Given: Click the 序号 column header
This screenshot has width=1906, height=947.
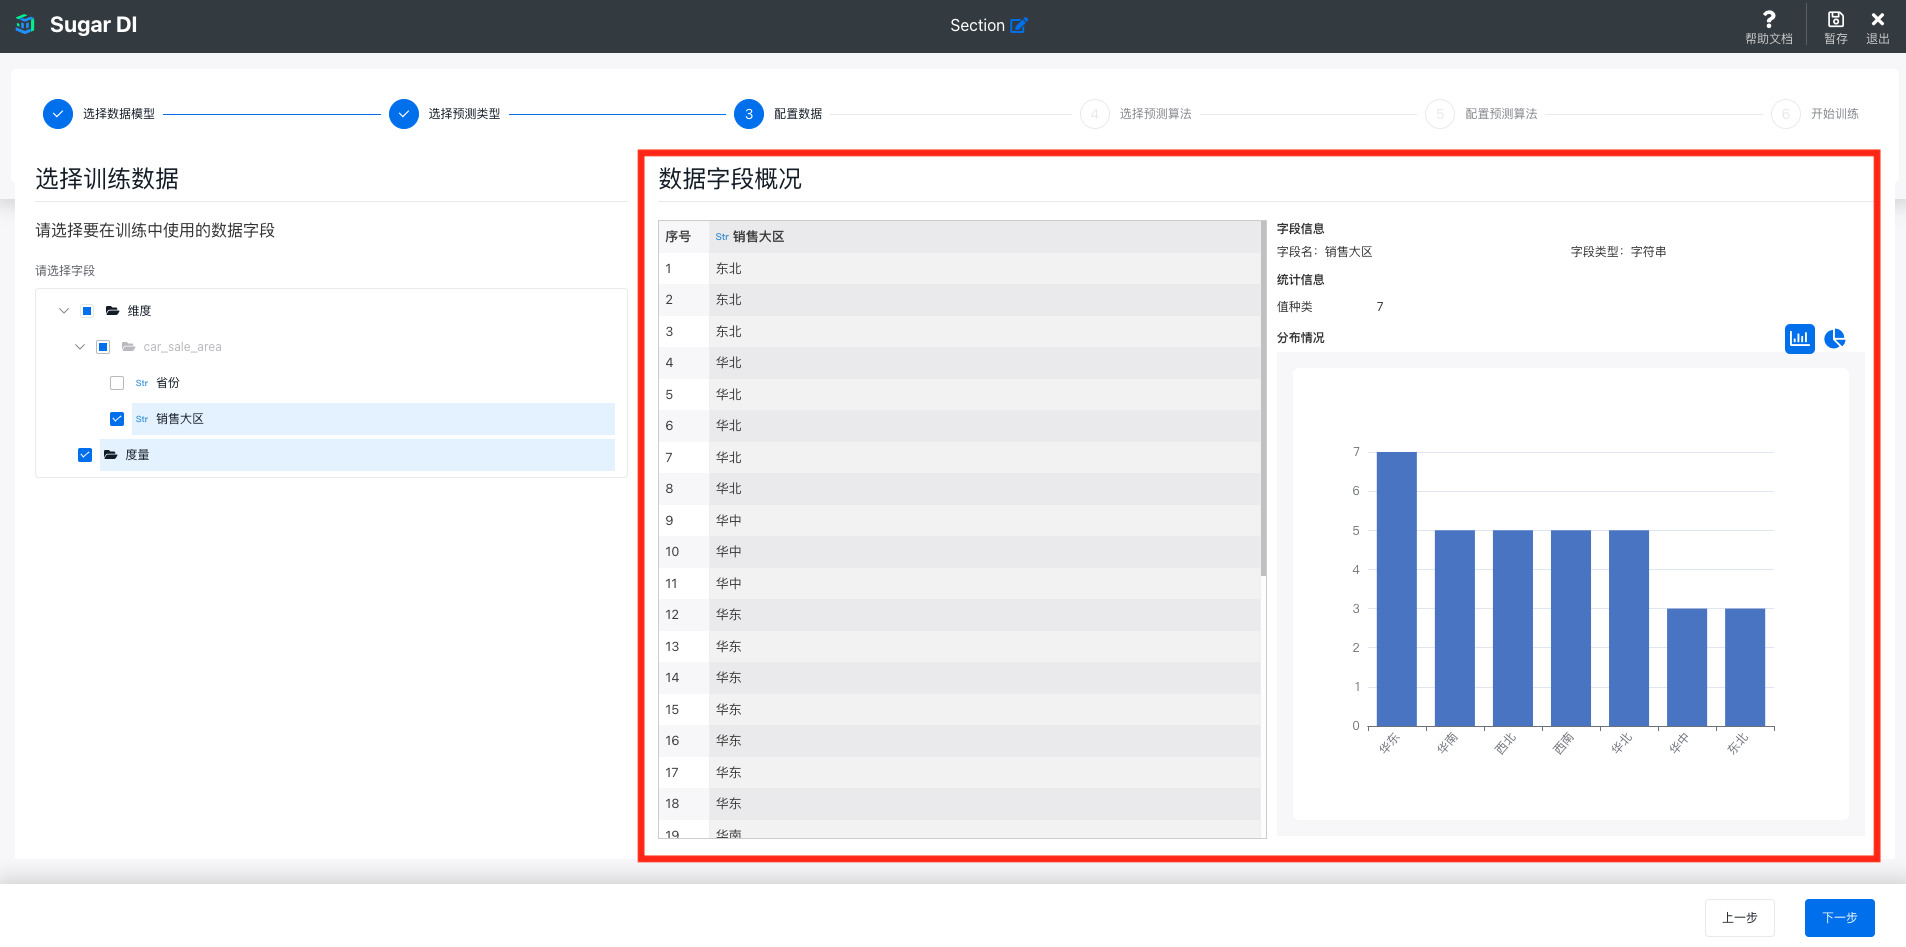Looking at the screenshot, I should [683, 237].
